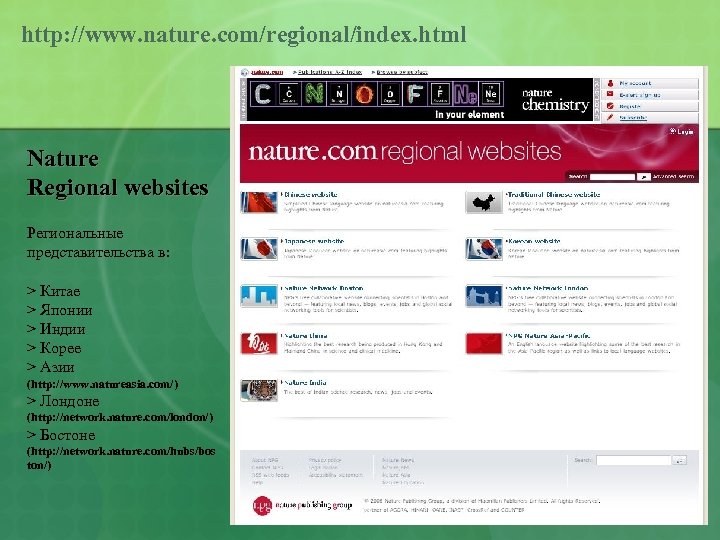
Task: Click the About NPG footer link
Action: click(265, 460)
